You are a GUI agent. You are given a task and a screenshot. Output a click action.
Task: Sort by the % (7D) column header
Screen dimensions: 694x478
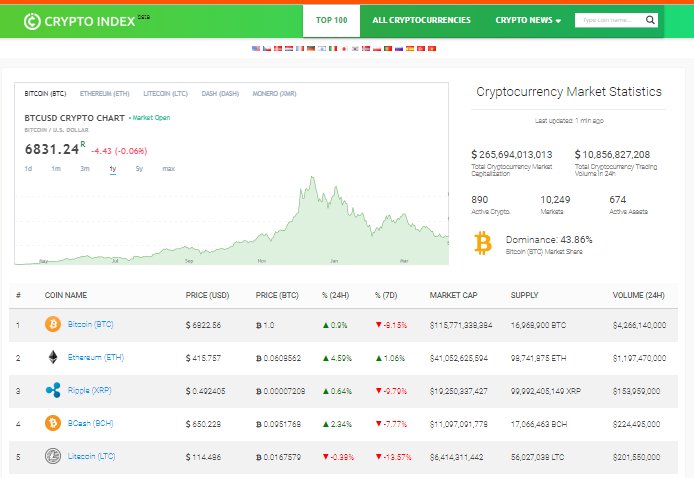(x=386, y=295)
